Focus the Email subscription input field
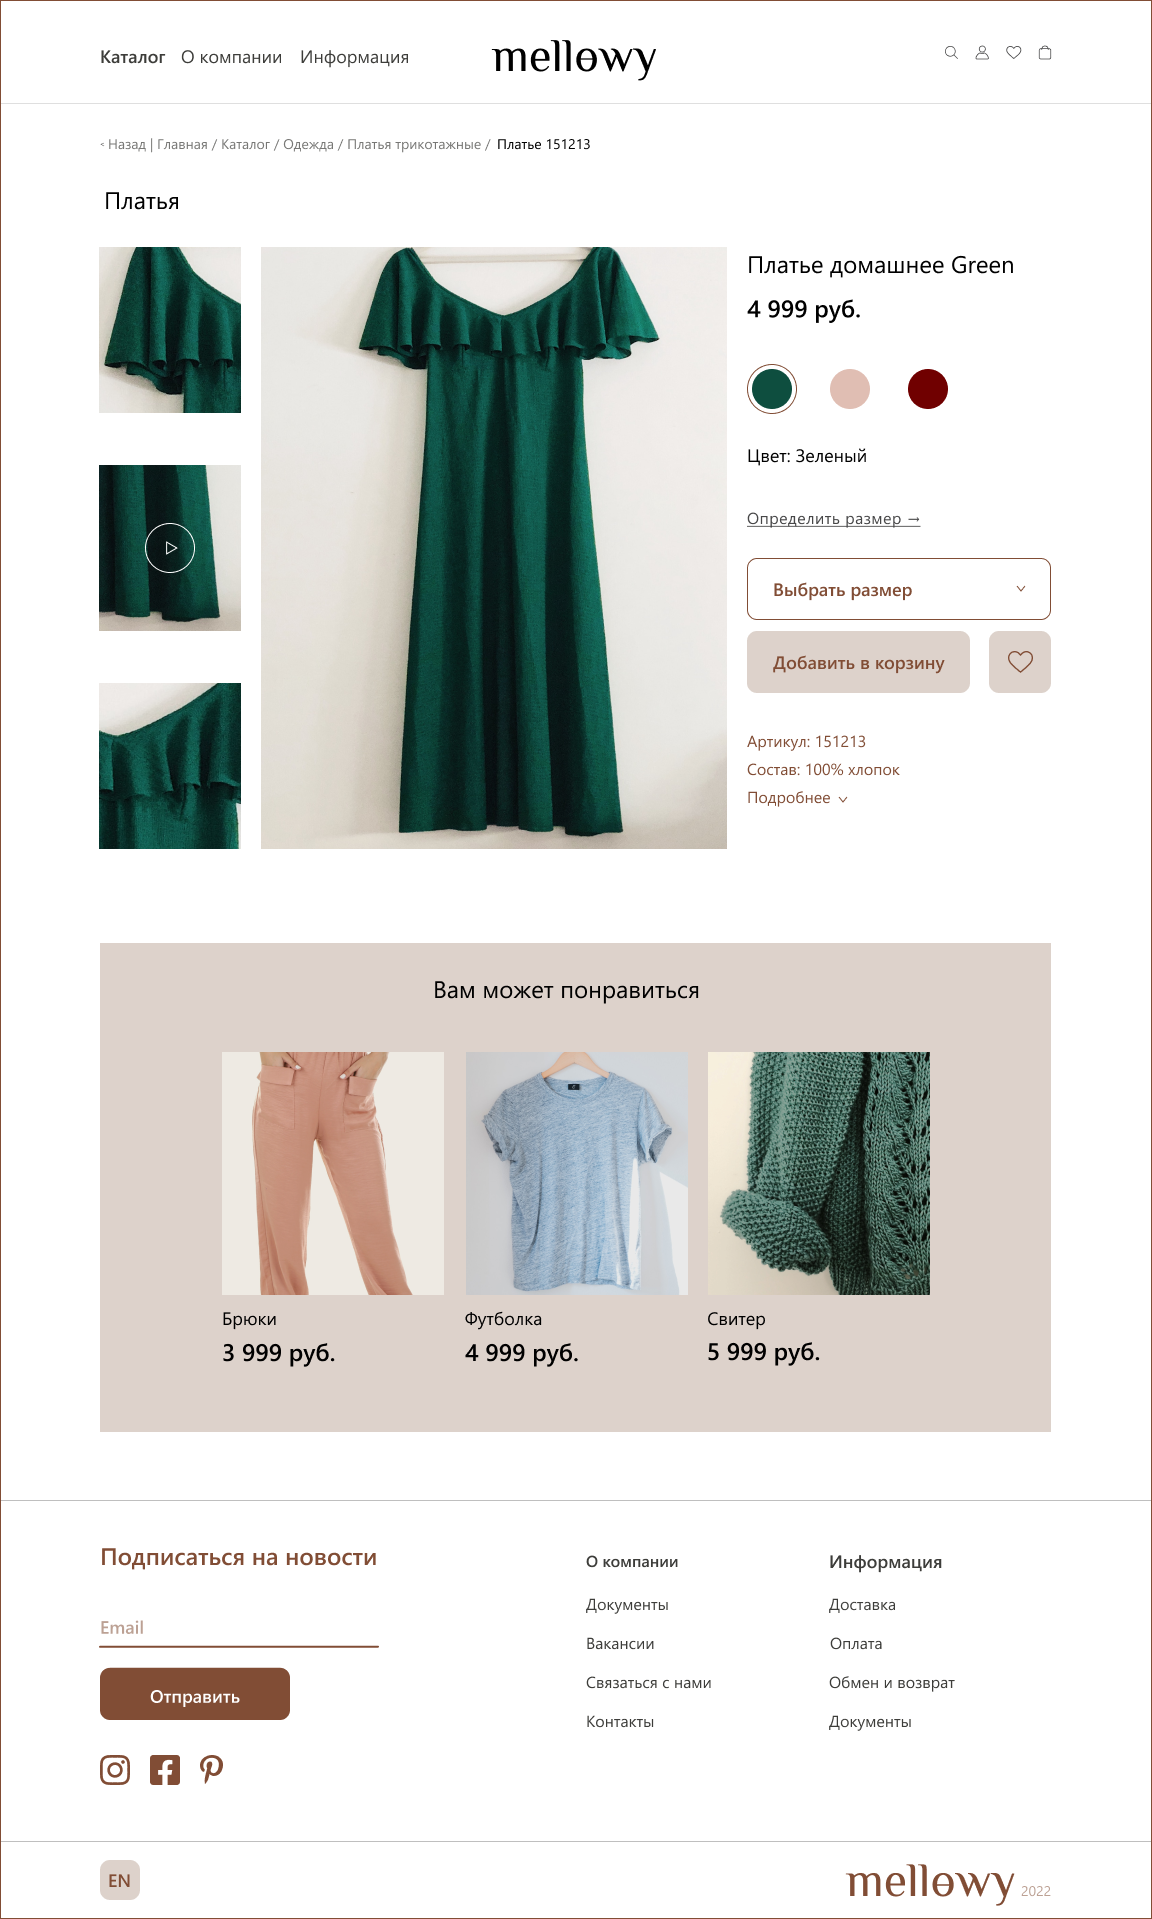Viewport: 1152px width, 1919px height. click(239, 1628)
